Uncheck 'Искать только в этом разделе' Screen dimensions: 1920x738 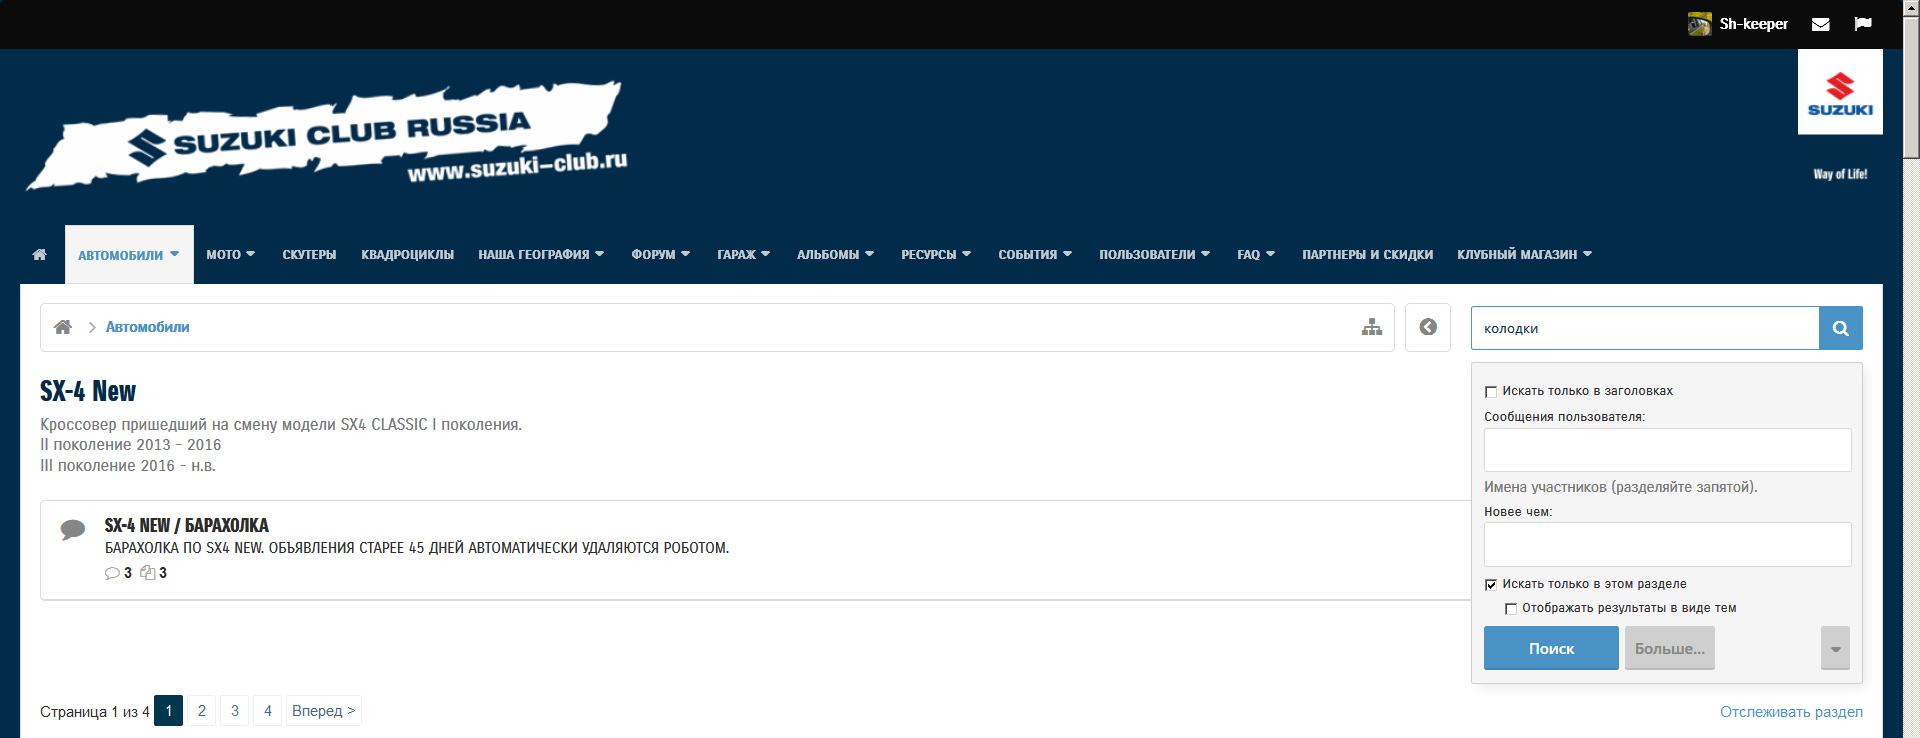[x=1491, y=585]
